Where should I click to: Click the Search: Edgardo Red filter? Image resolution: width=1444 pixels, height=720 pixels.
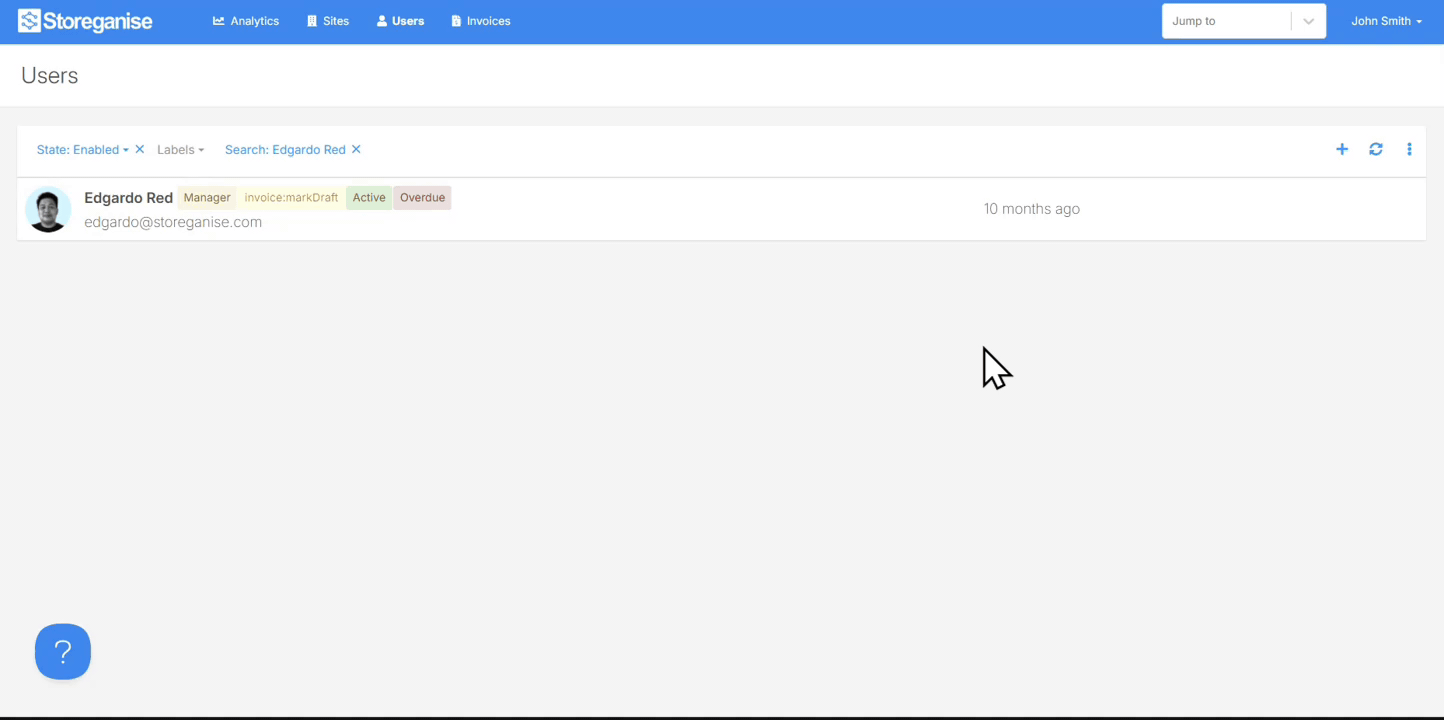pos(285,150)
